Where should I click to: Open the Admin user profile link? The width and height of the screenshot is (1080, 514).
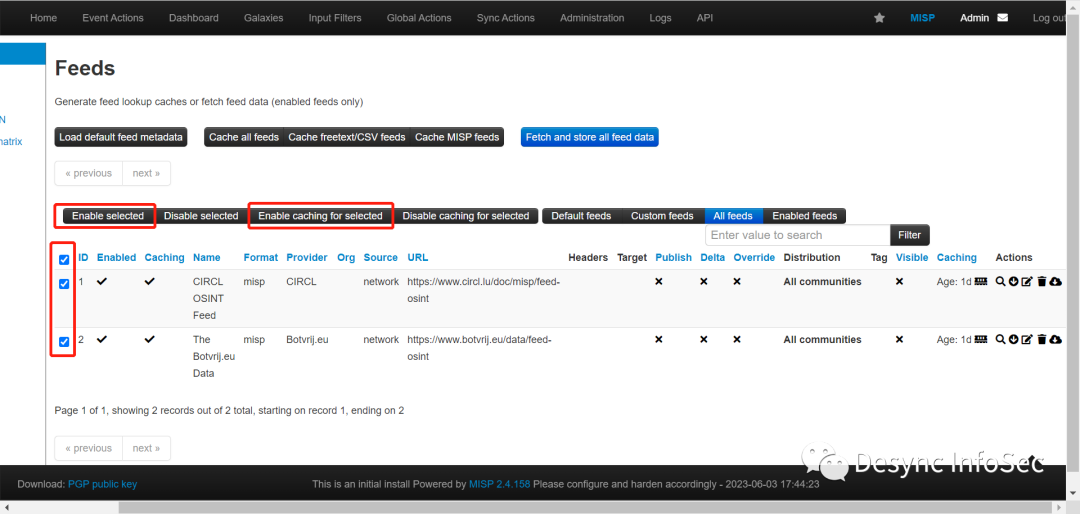click(x=974, y=18)
